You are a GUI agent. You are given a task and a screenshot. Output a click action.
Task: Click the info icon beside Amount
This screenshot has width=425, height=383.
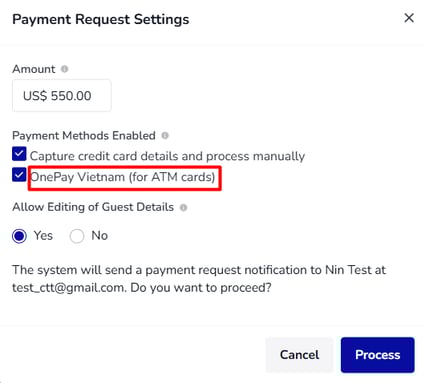click(x=64, y=69)
